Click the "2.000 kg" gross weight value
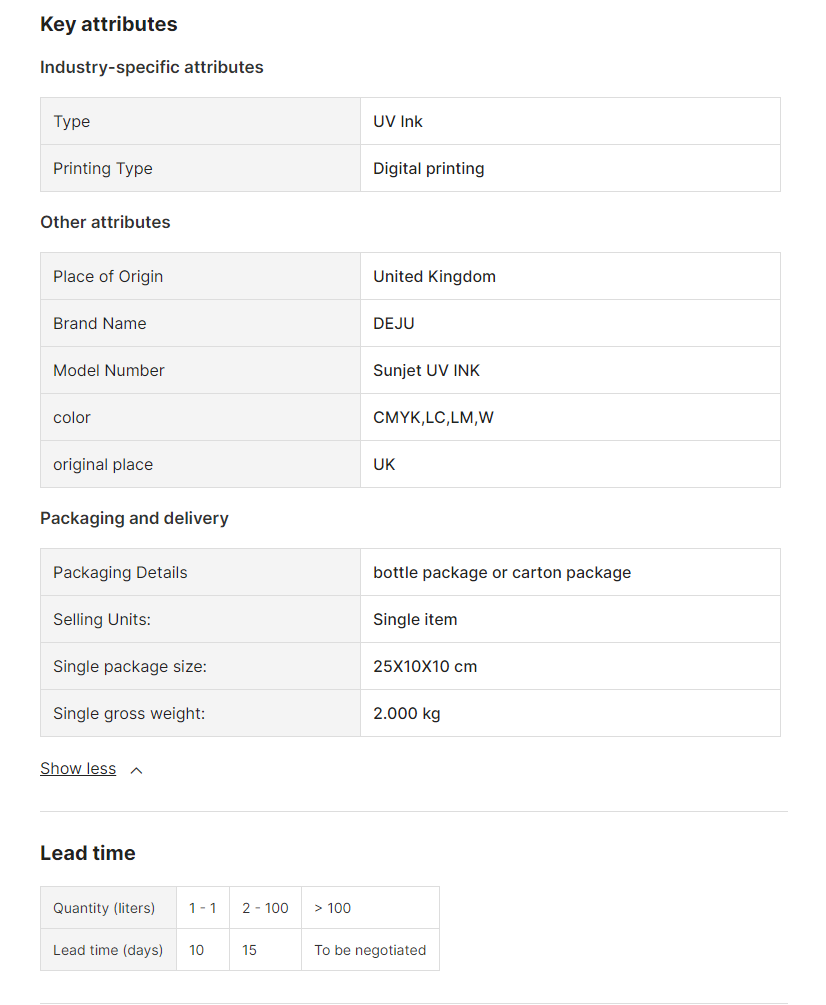Screen dimensions: 826x1005 click(407, 713)
